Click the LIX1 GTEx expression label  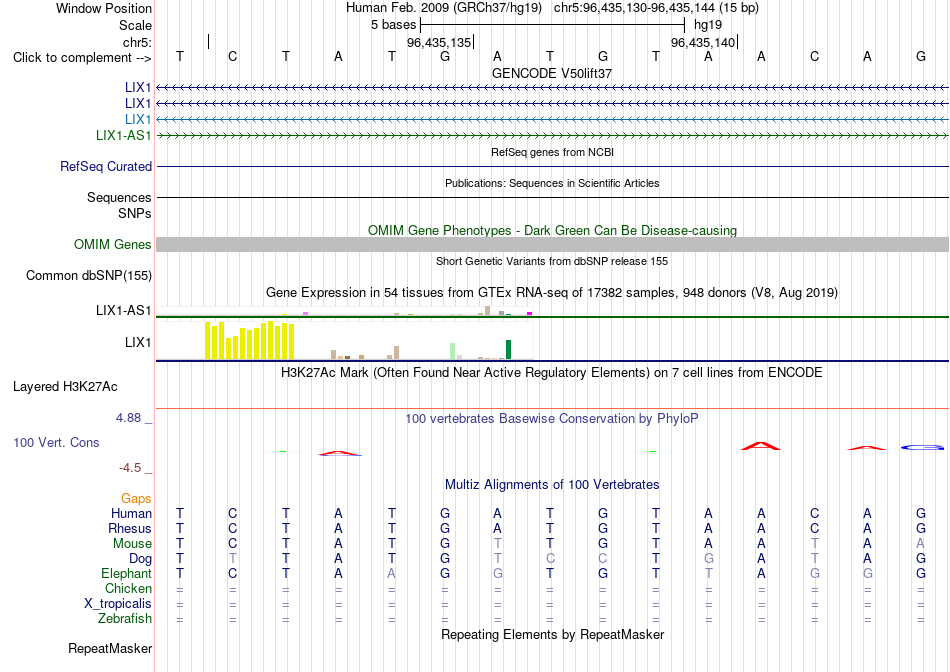click(138, 342)
